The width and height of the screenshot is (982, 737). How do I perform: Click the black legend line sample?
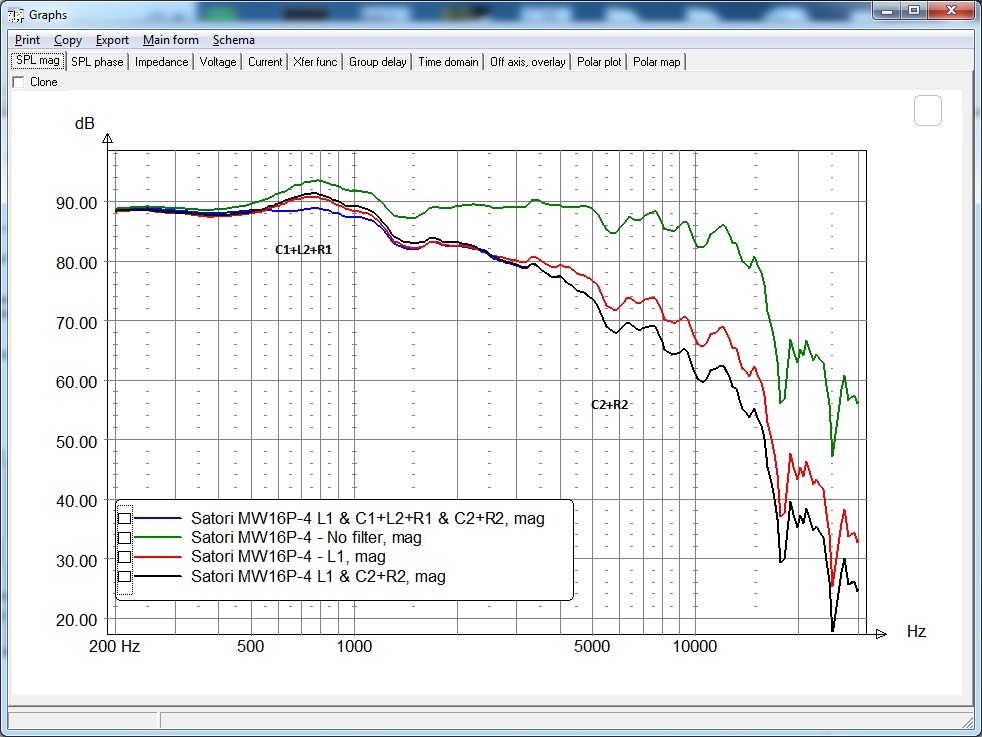[x=158, y=576]
